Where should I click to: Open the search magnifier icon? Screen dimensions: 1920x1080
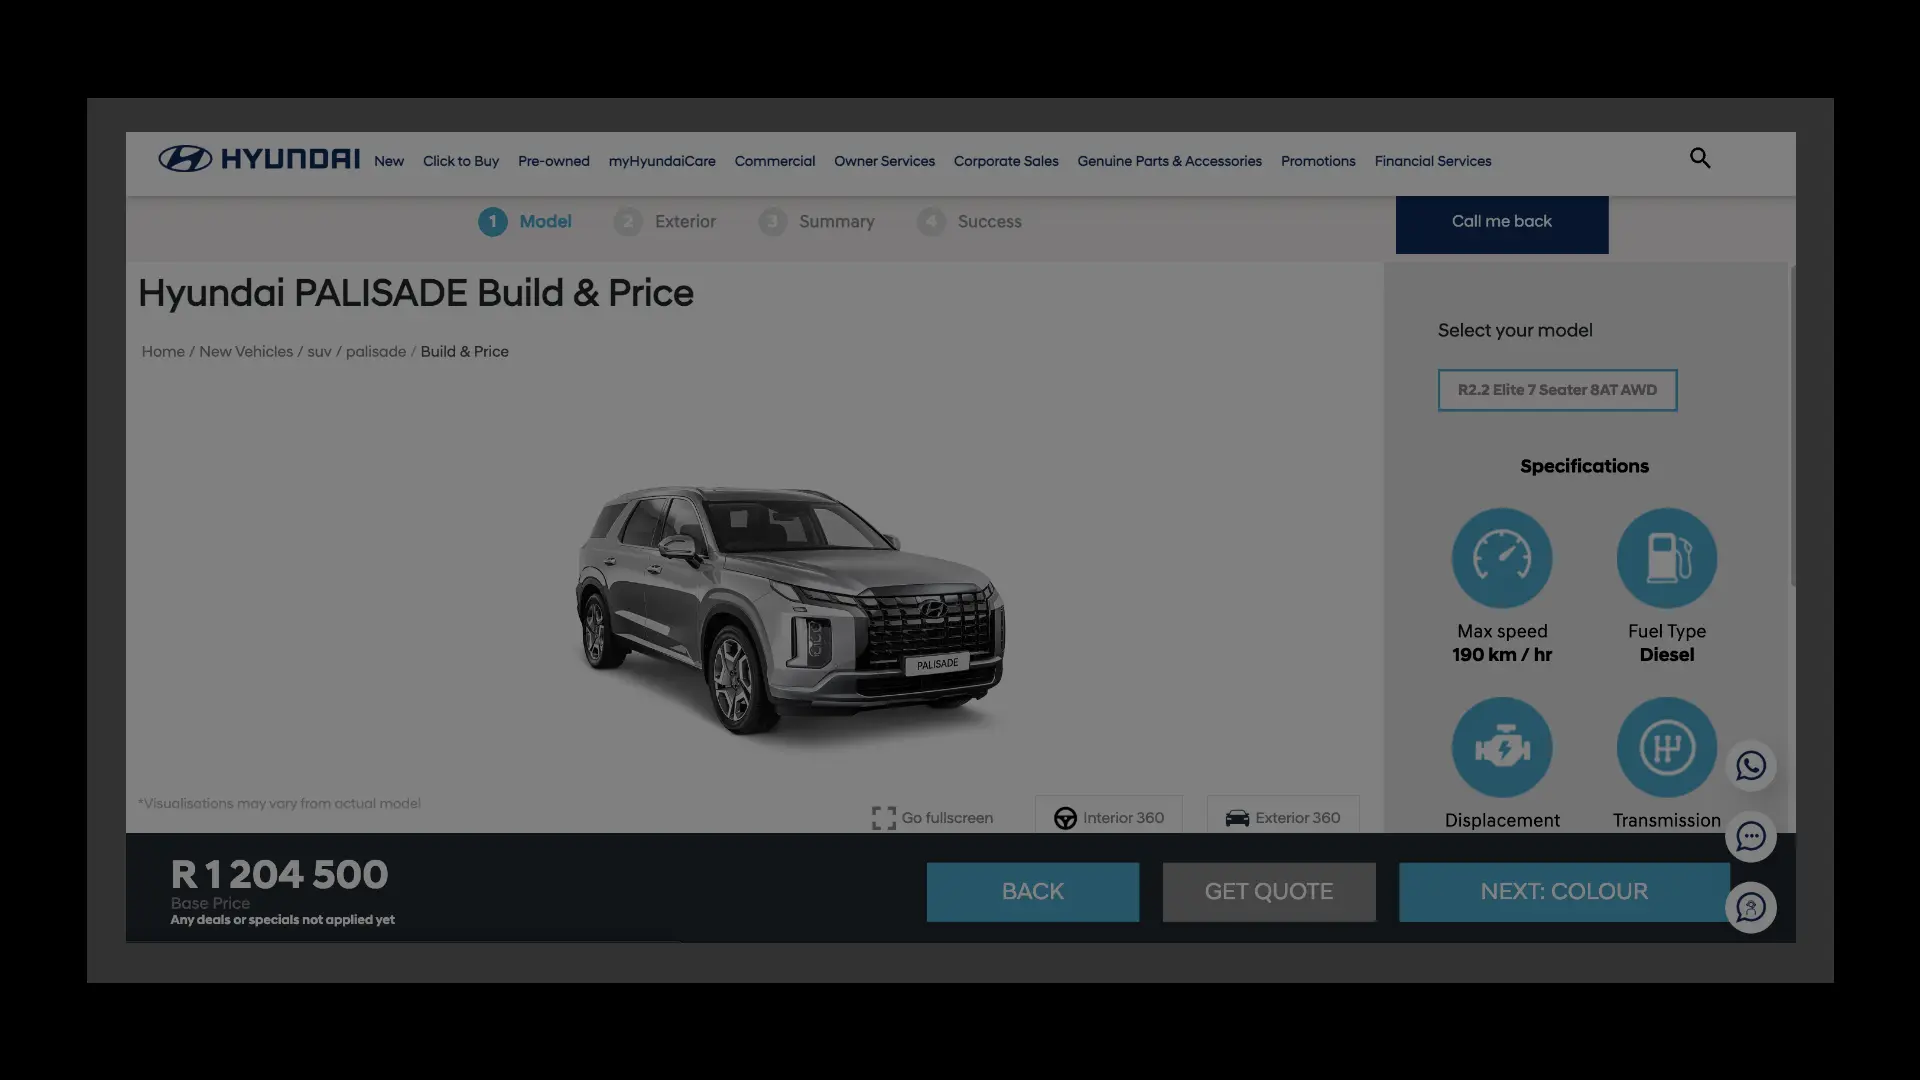tap(1700, 158)
